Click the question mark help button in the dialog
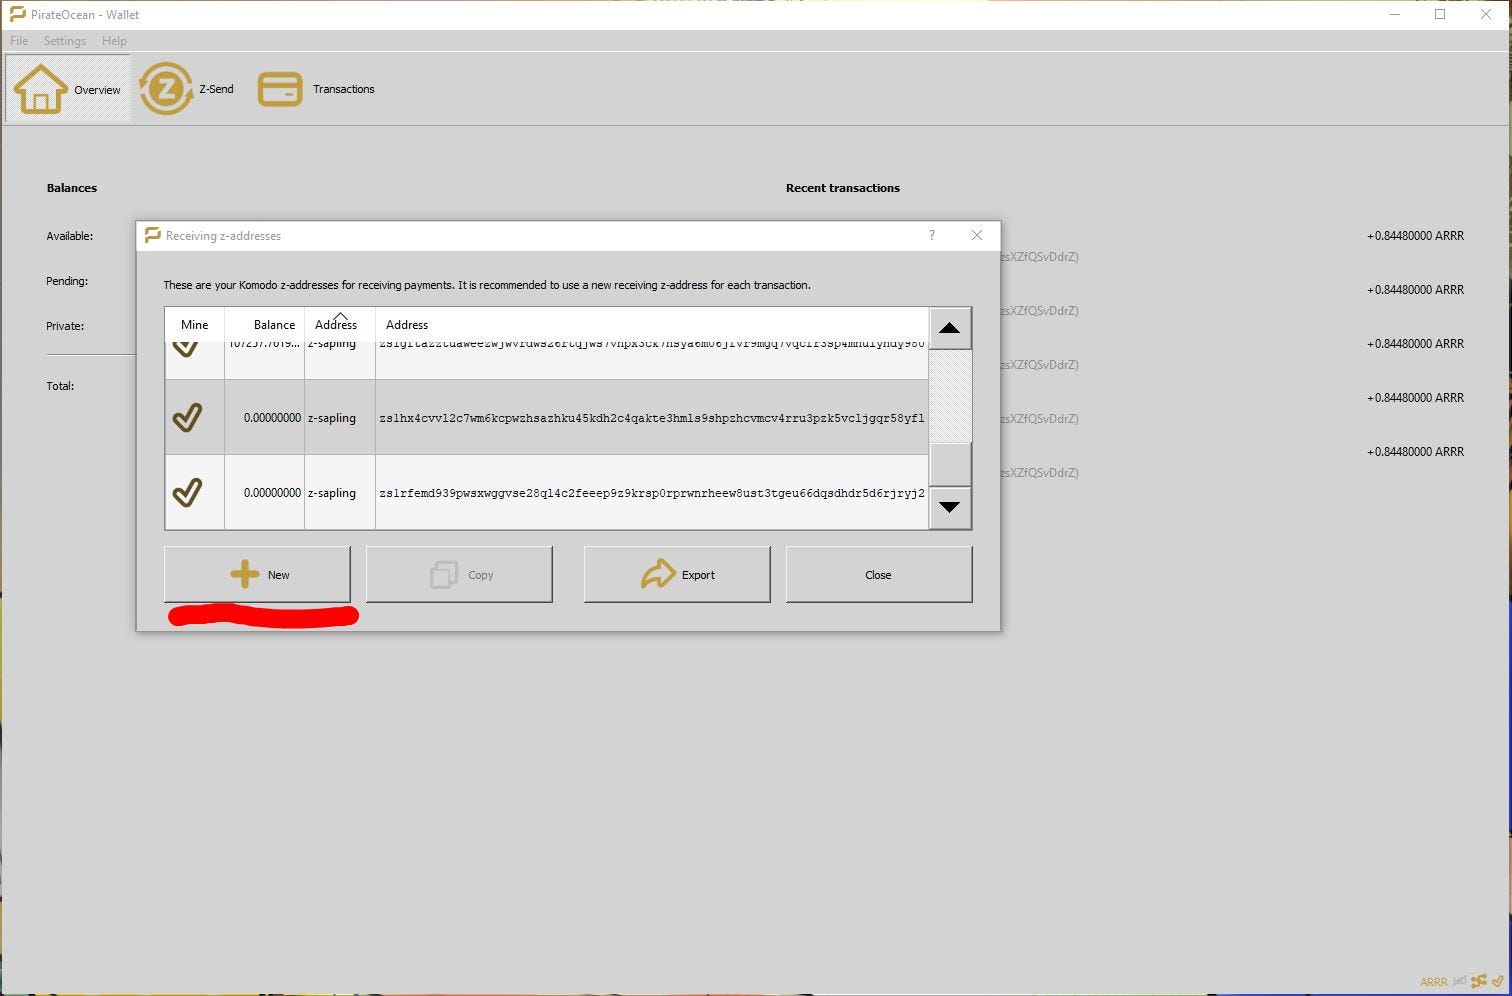Viewport: 1512px width, 996px height. pos(932,235)
